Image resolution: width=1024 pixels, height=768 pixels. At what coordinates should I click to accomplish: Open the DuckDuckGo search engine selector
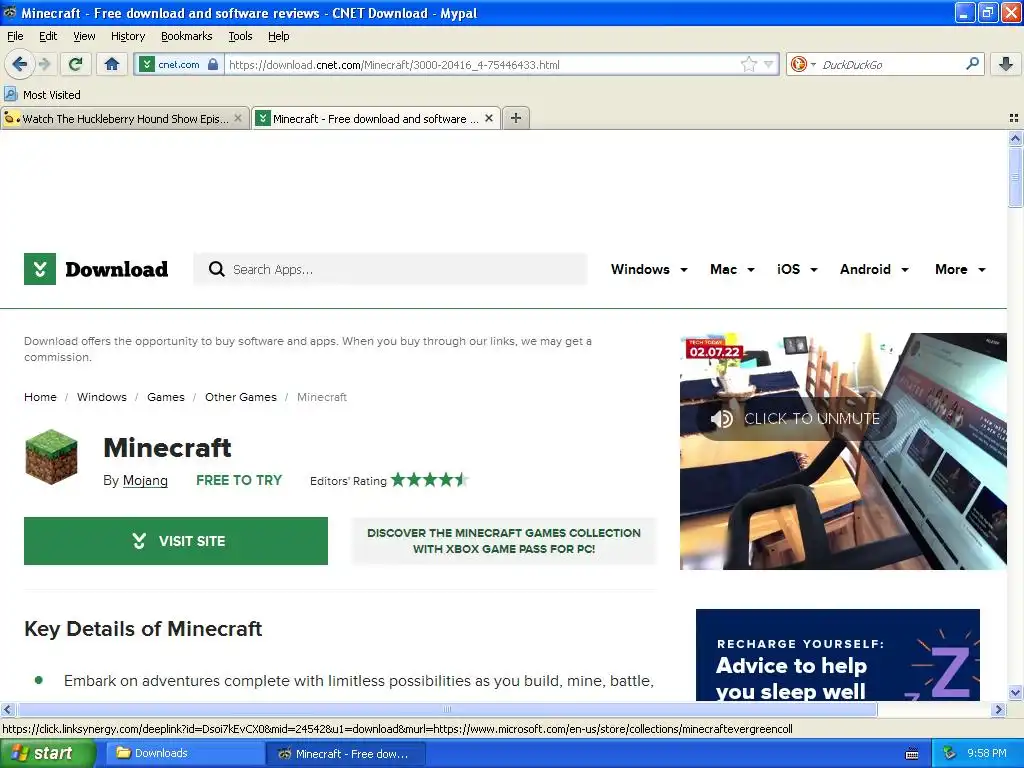pyautogui.click(x=803, y=64)
